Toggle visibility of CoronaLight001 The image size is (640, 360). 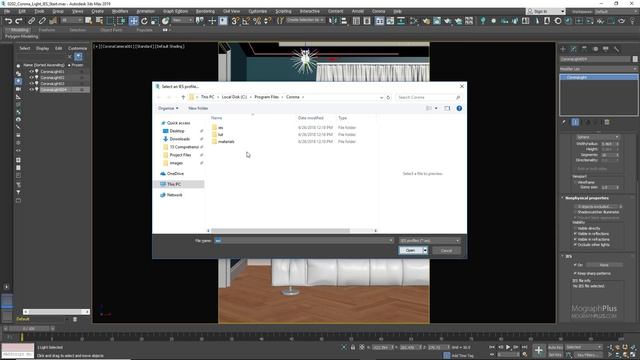[x=31, y=71]
